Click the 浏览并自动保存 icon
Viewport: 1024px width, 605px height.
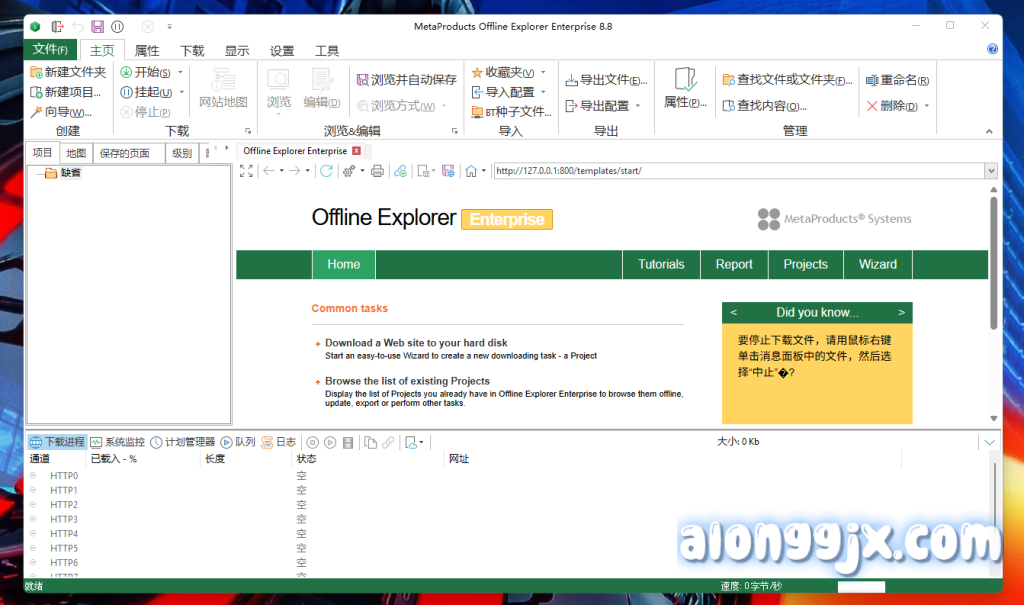tap(362, 79)
